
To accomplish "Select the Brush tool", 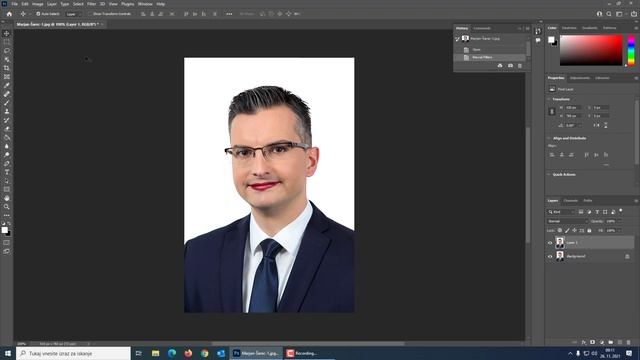I will pos(7,102).
